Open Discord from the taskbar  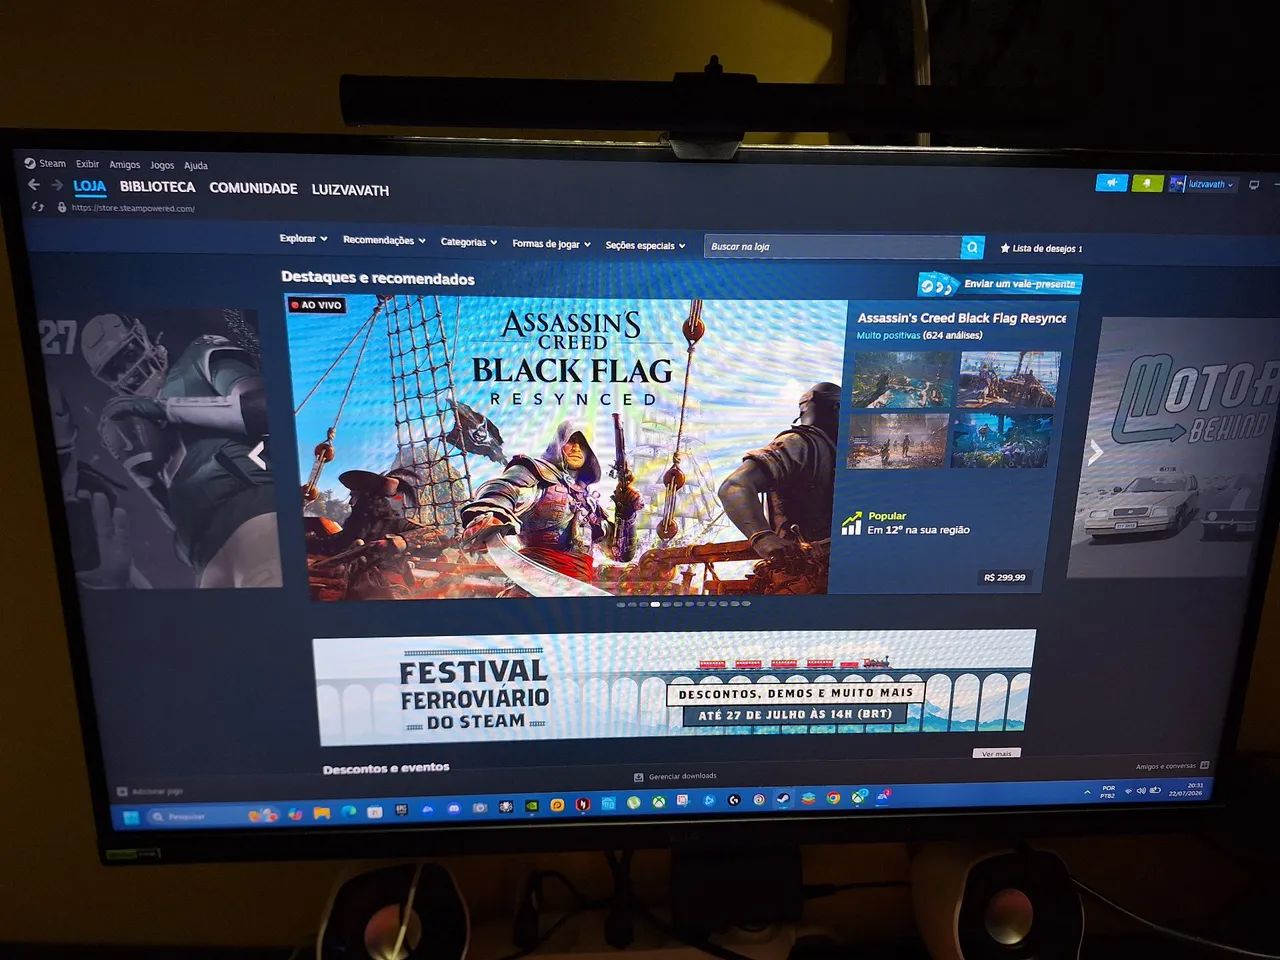pyautogui.click(x=454, y=808)
